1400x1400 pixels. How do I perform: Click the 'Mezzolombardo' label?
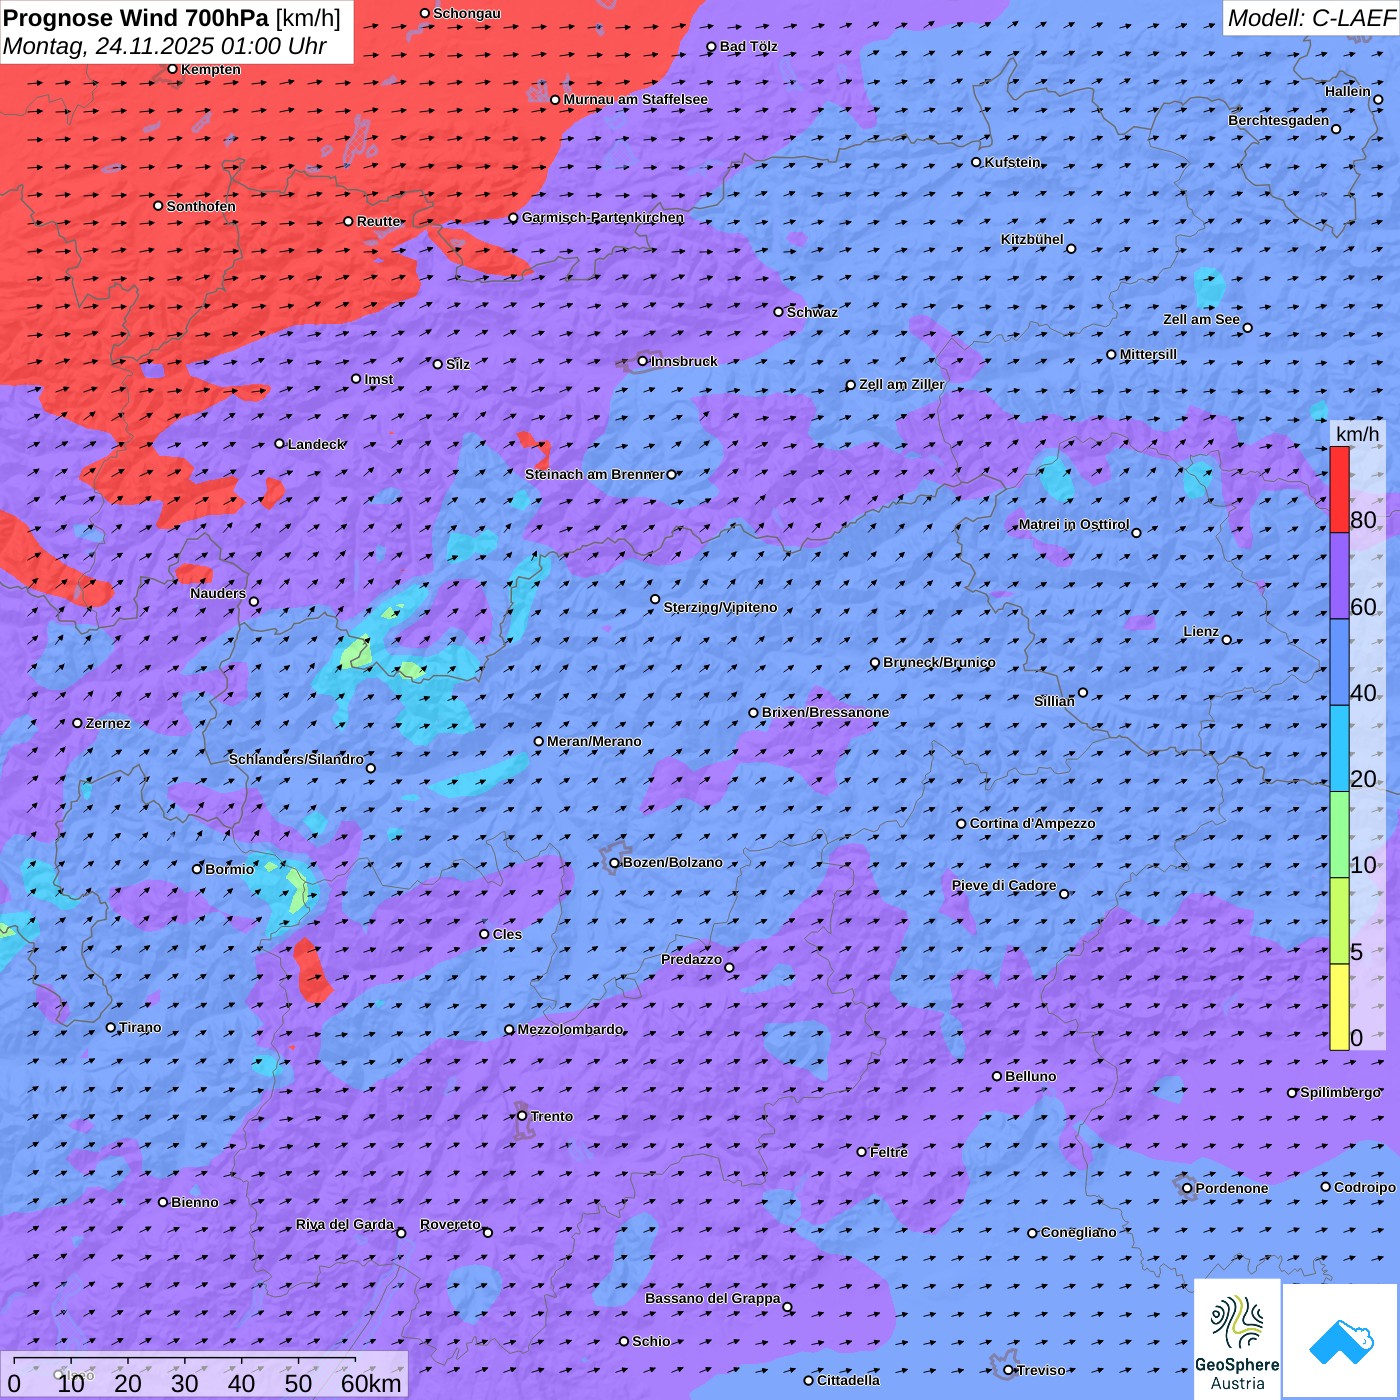(x=570, y=1029)
